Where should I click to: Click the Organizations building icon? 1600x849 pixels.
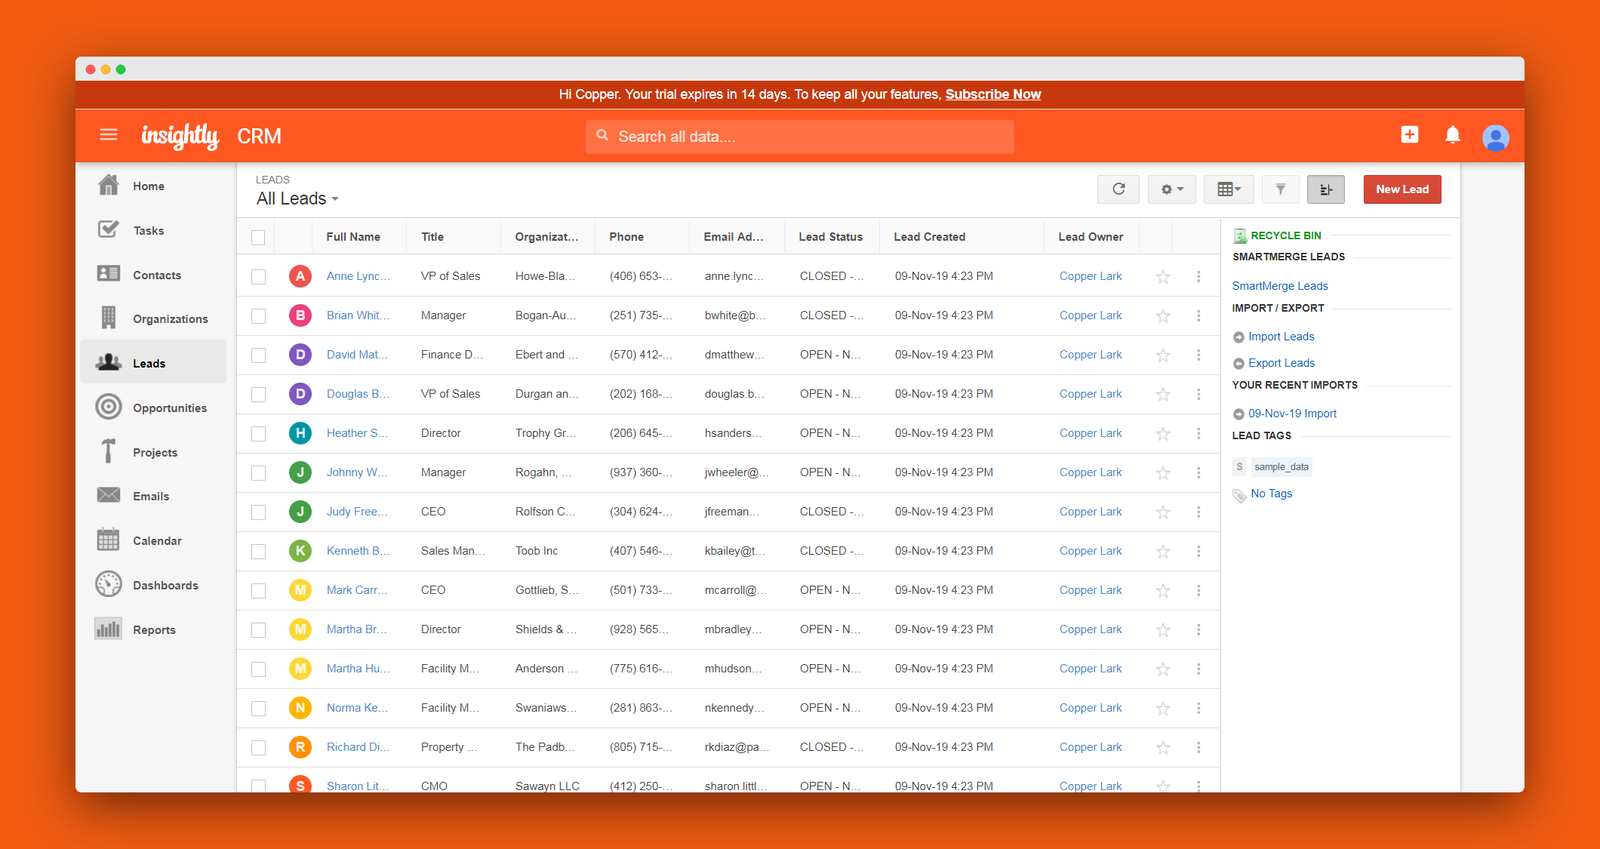(109, 318)
